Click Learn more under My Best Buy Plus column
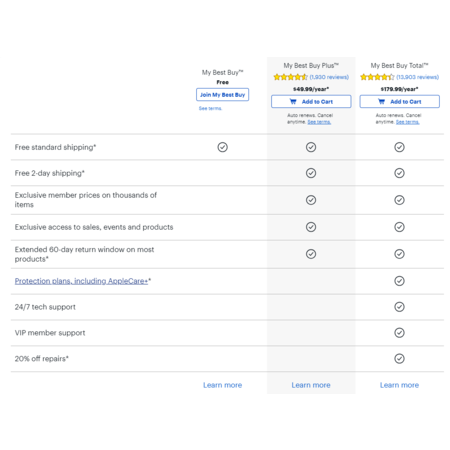Screen dimensions: 450x450 tap(311, 385)
